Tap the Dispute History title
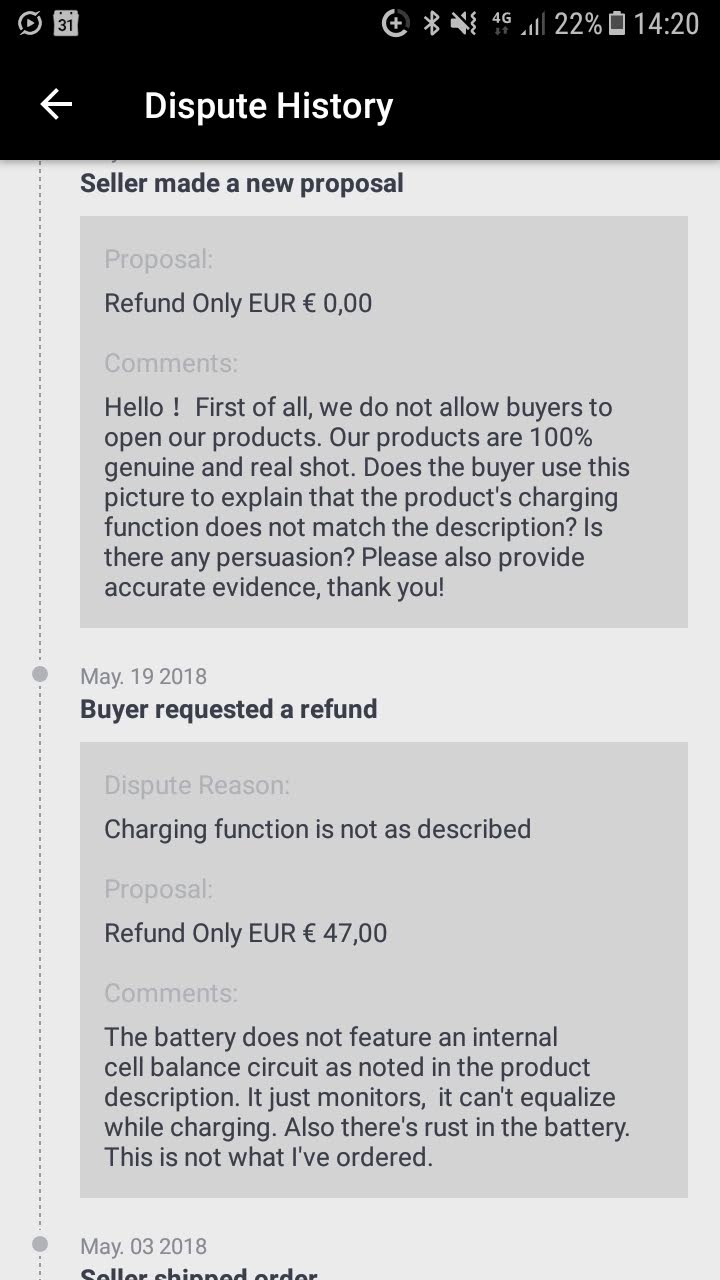 pyautogui.click(x=268, y=106)
